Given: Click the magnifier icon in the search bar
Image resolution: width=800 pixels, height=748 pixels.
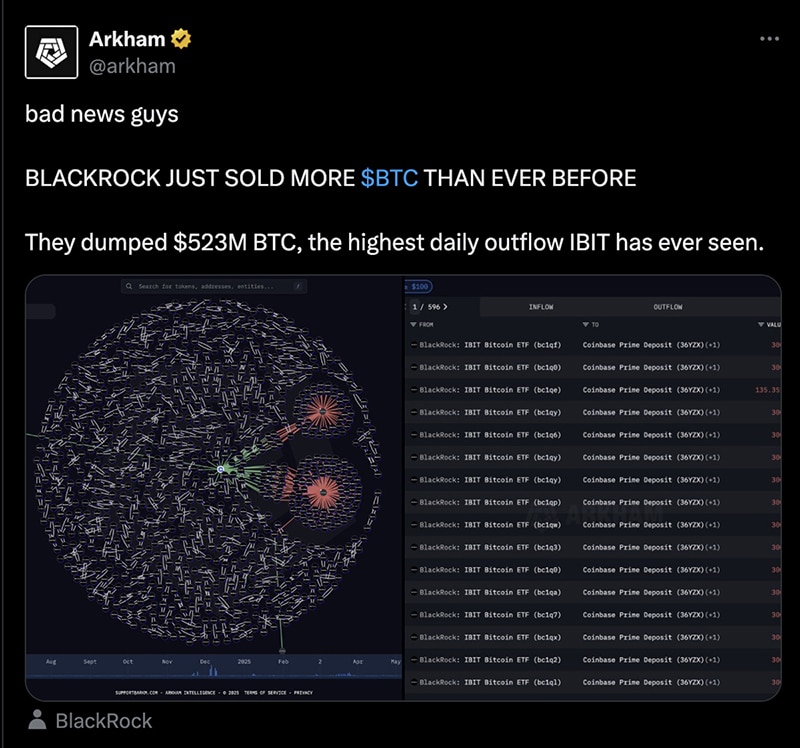Looking at the screenshot, I should (128, 286).
